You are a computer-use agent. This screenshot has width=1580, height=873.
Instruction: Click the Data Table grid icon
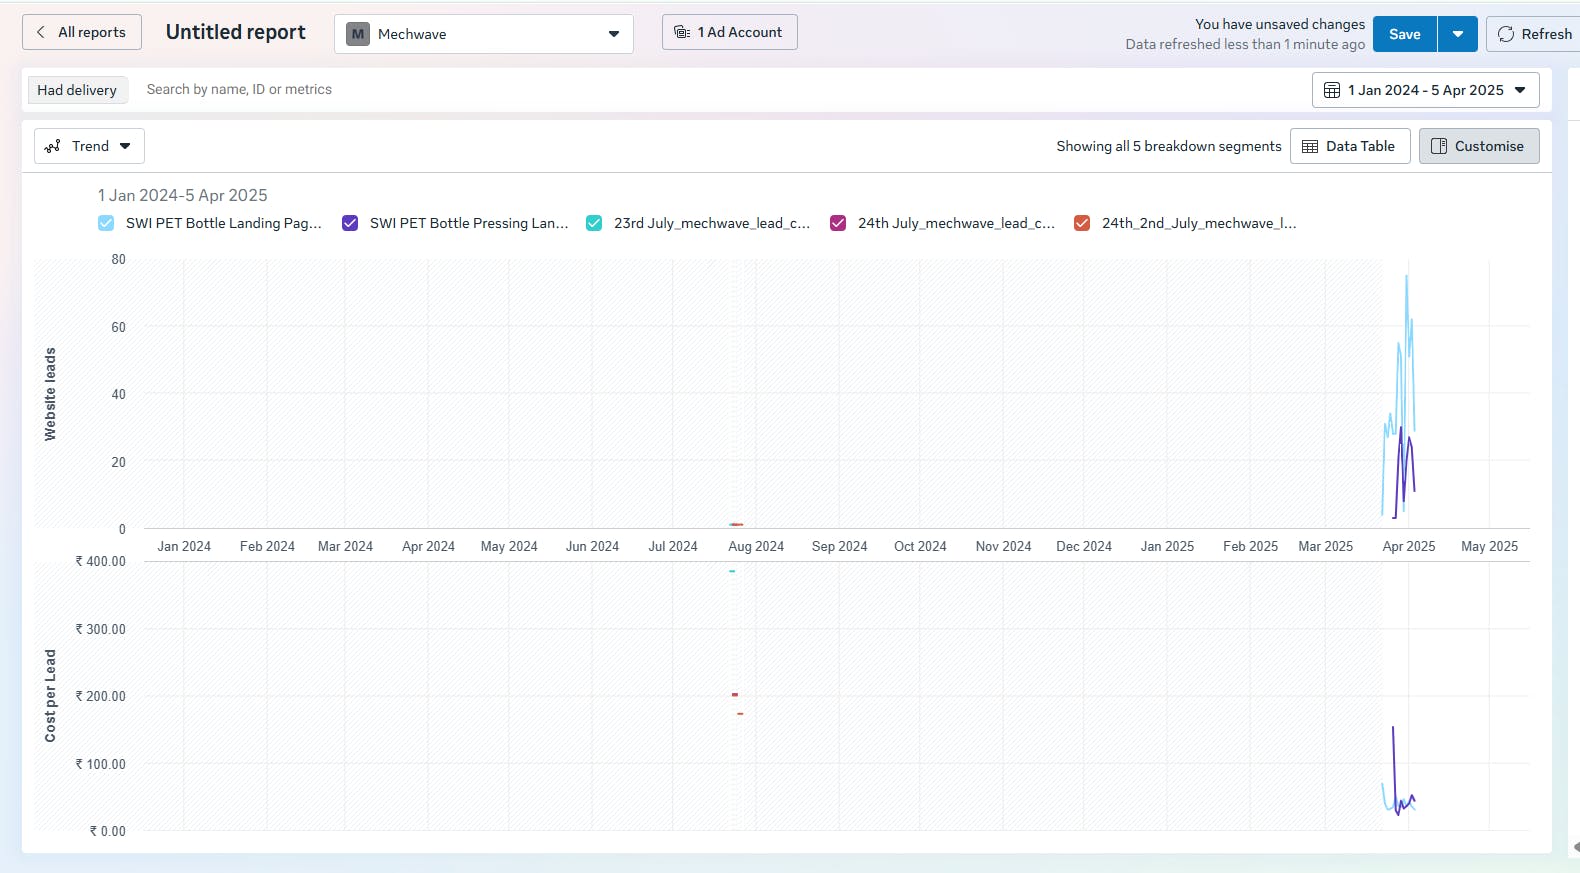[1310, 146]
